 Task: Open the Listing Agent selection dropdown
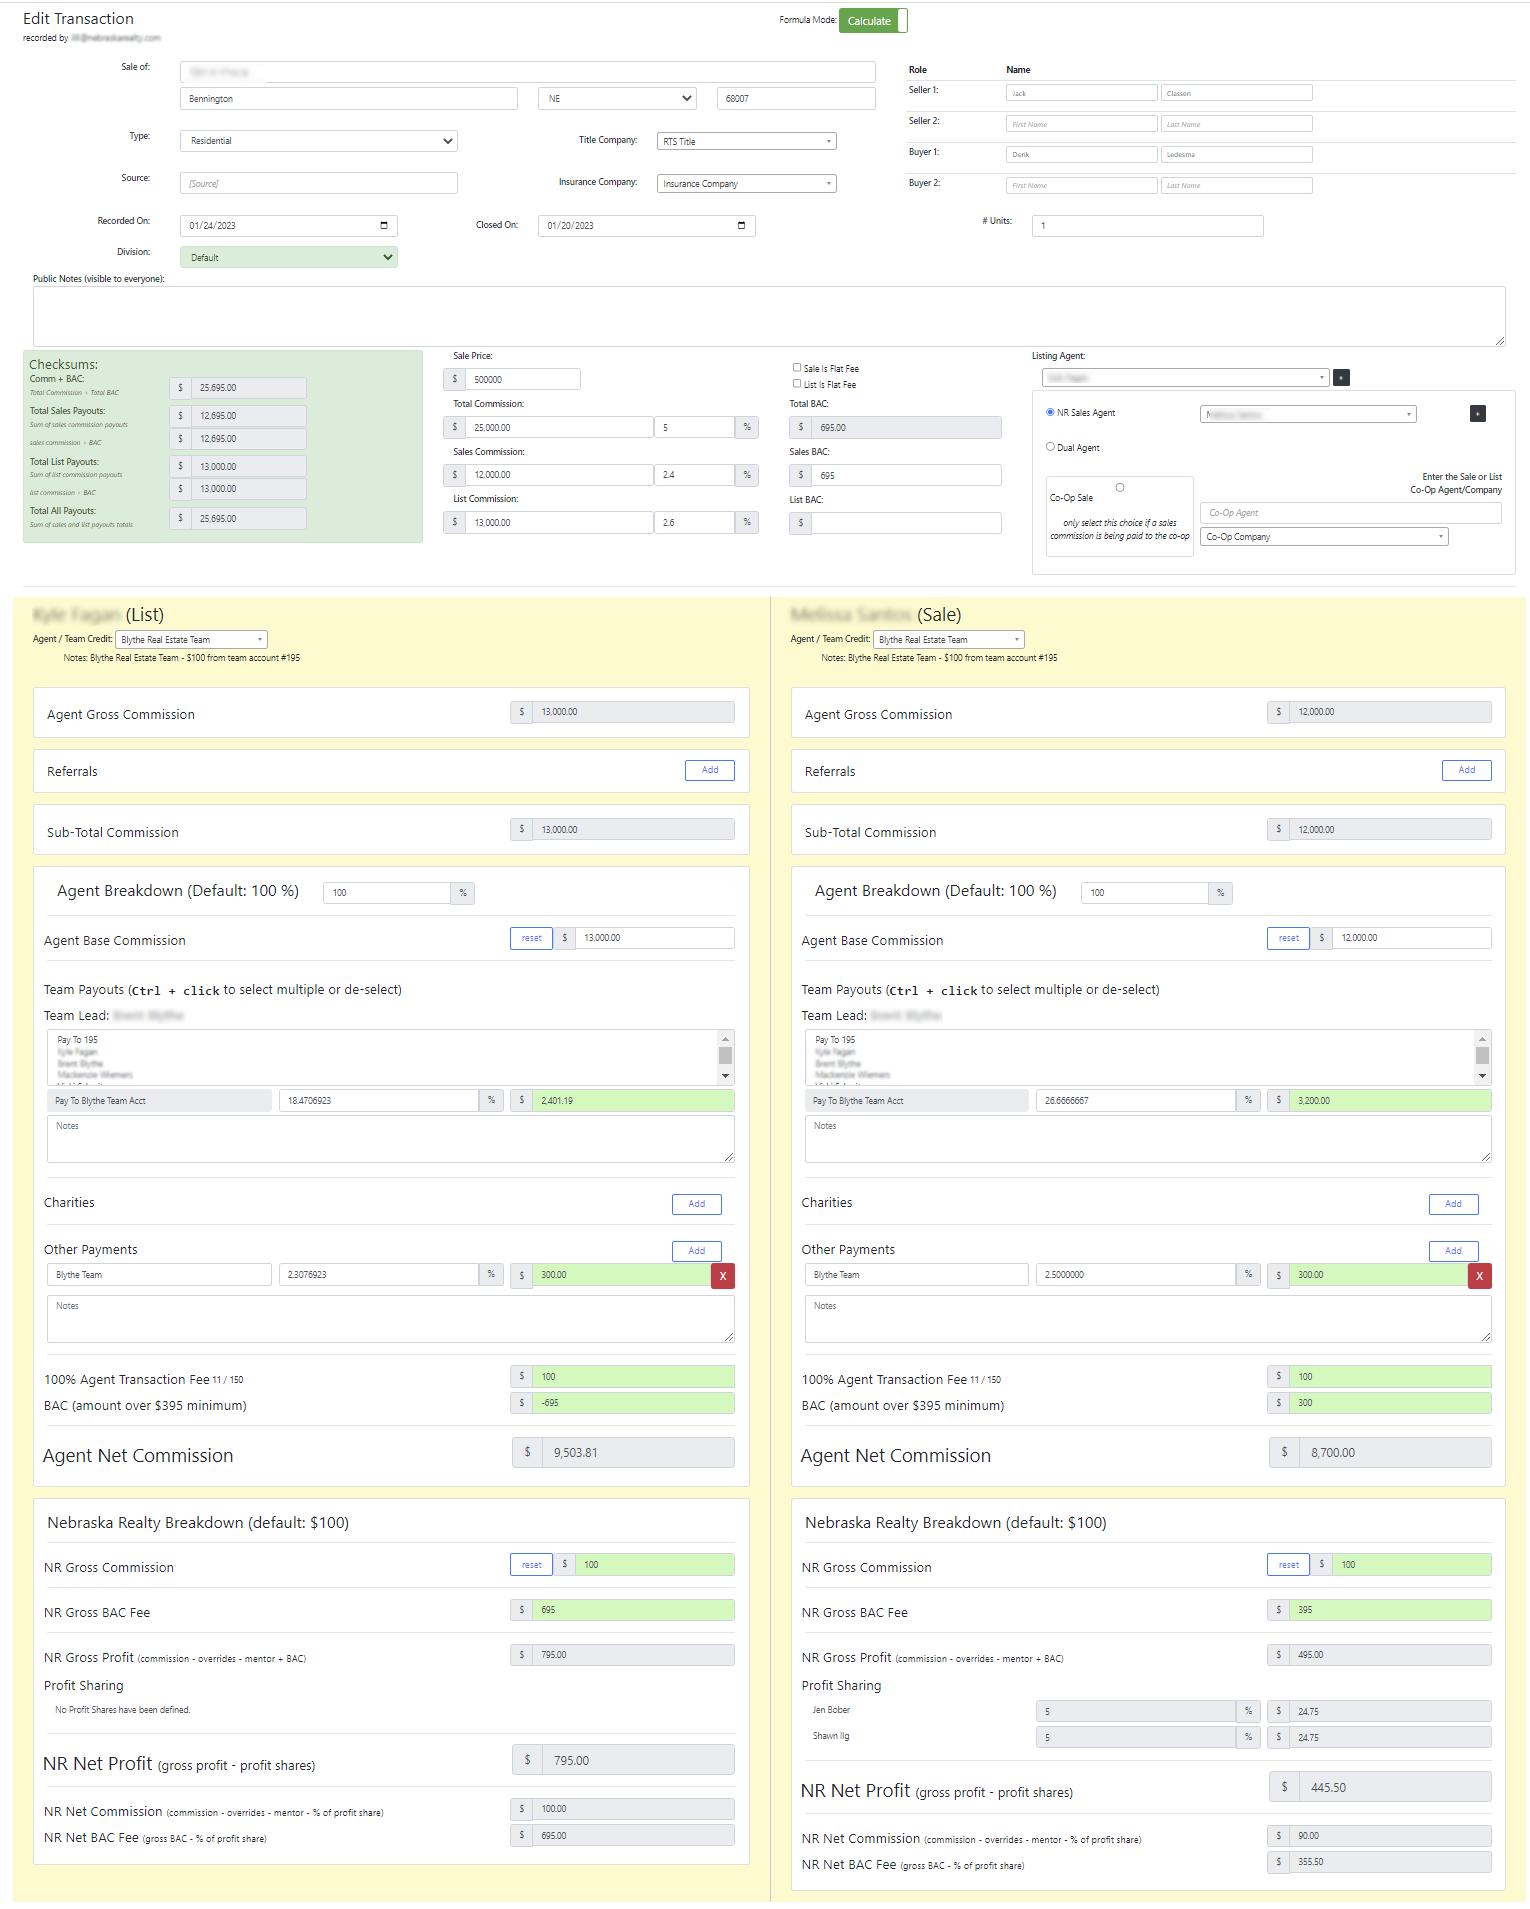pos(1186,378)
